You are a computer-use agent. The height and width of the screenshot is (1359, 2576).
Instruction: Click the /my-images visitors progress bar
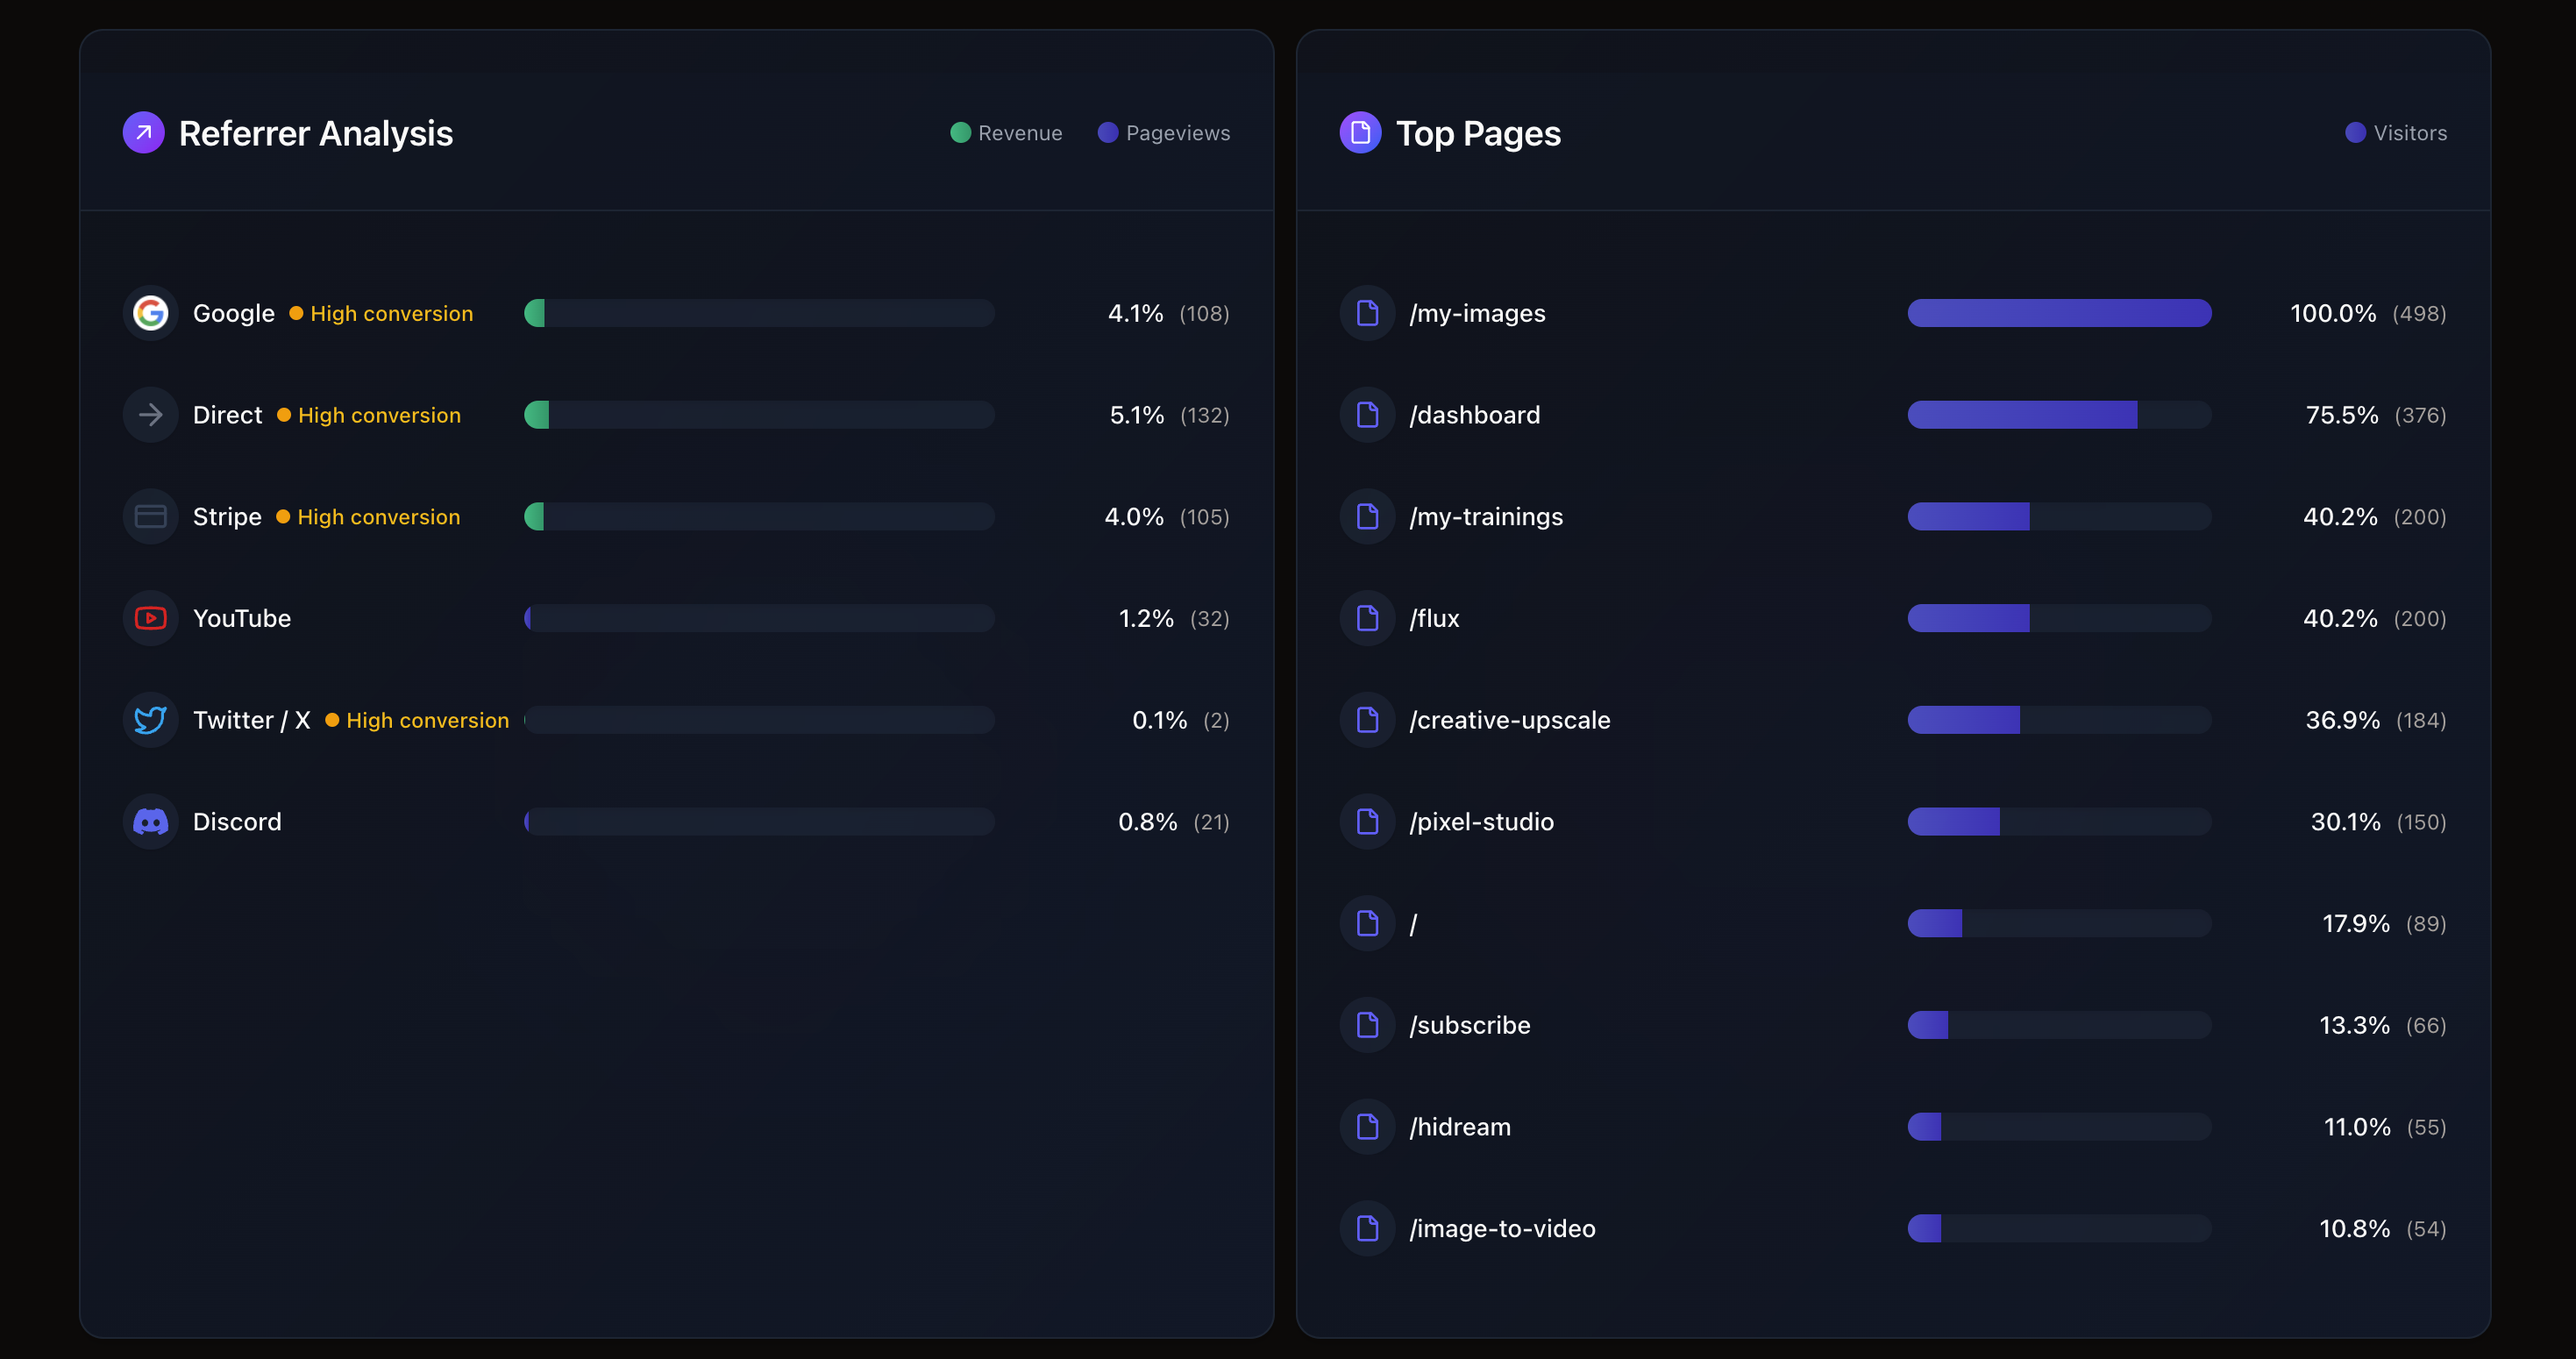(x=2059, y=313)
